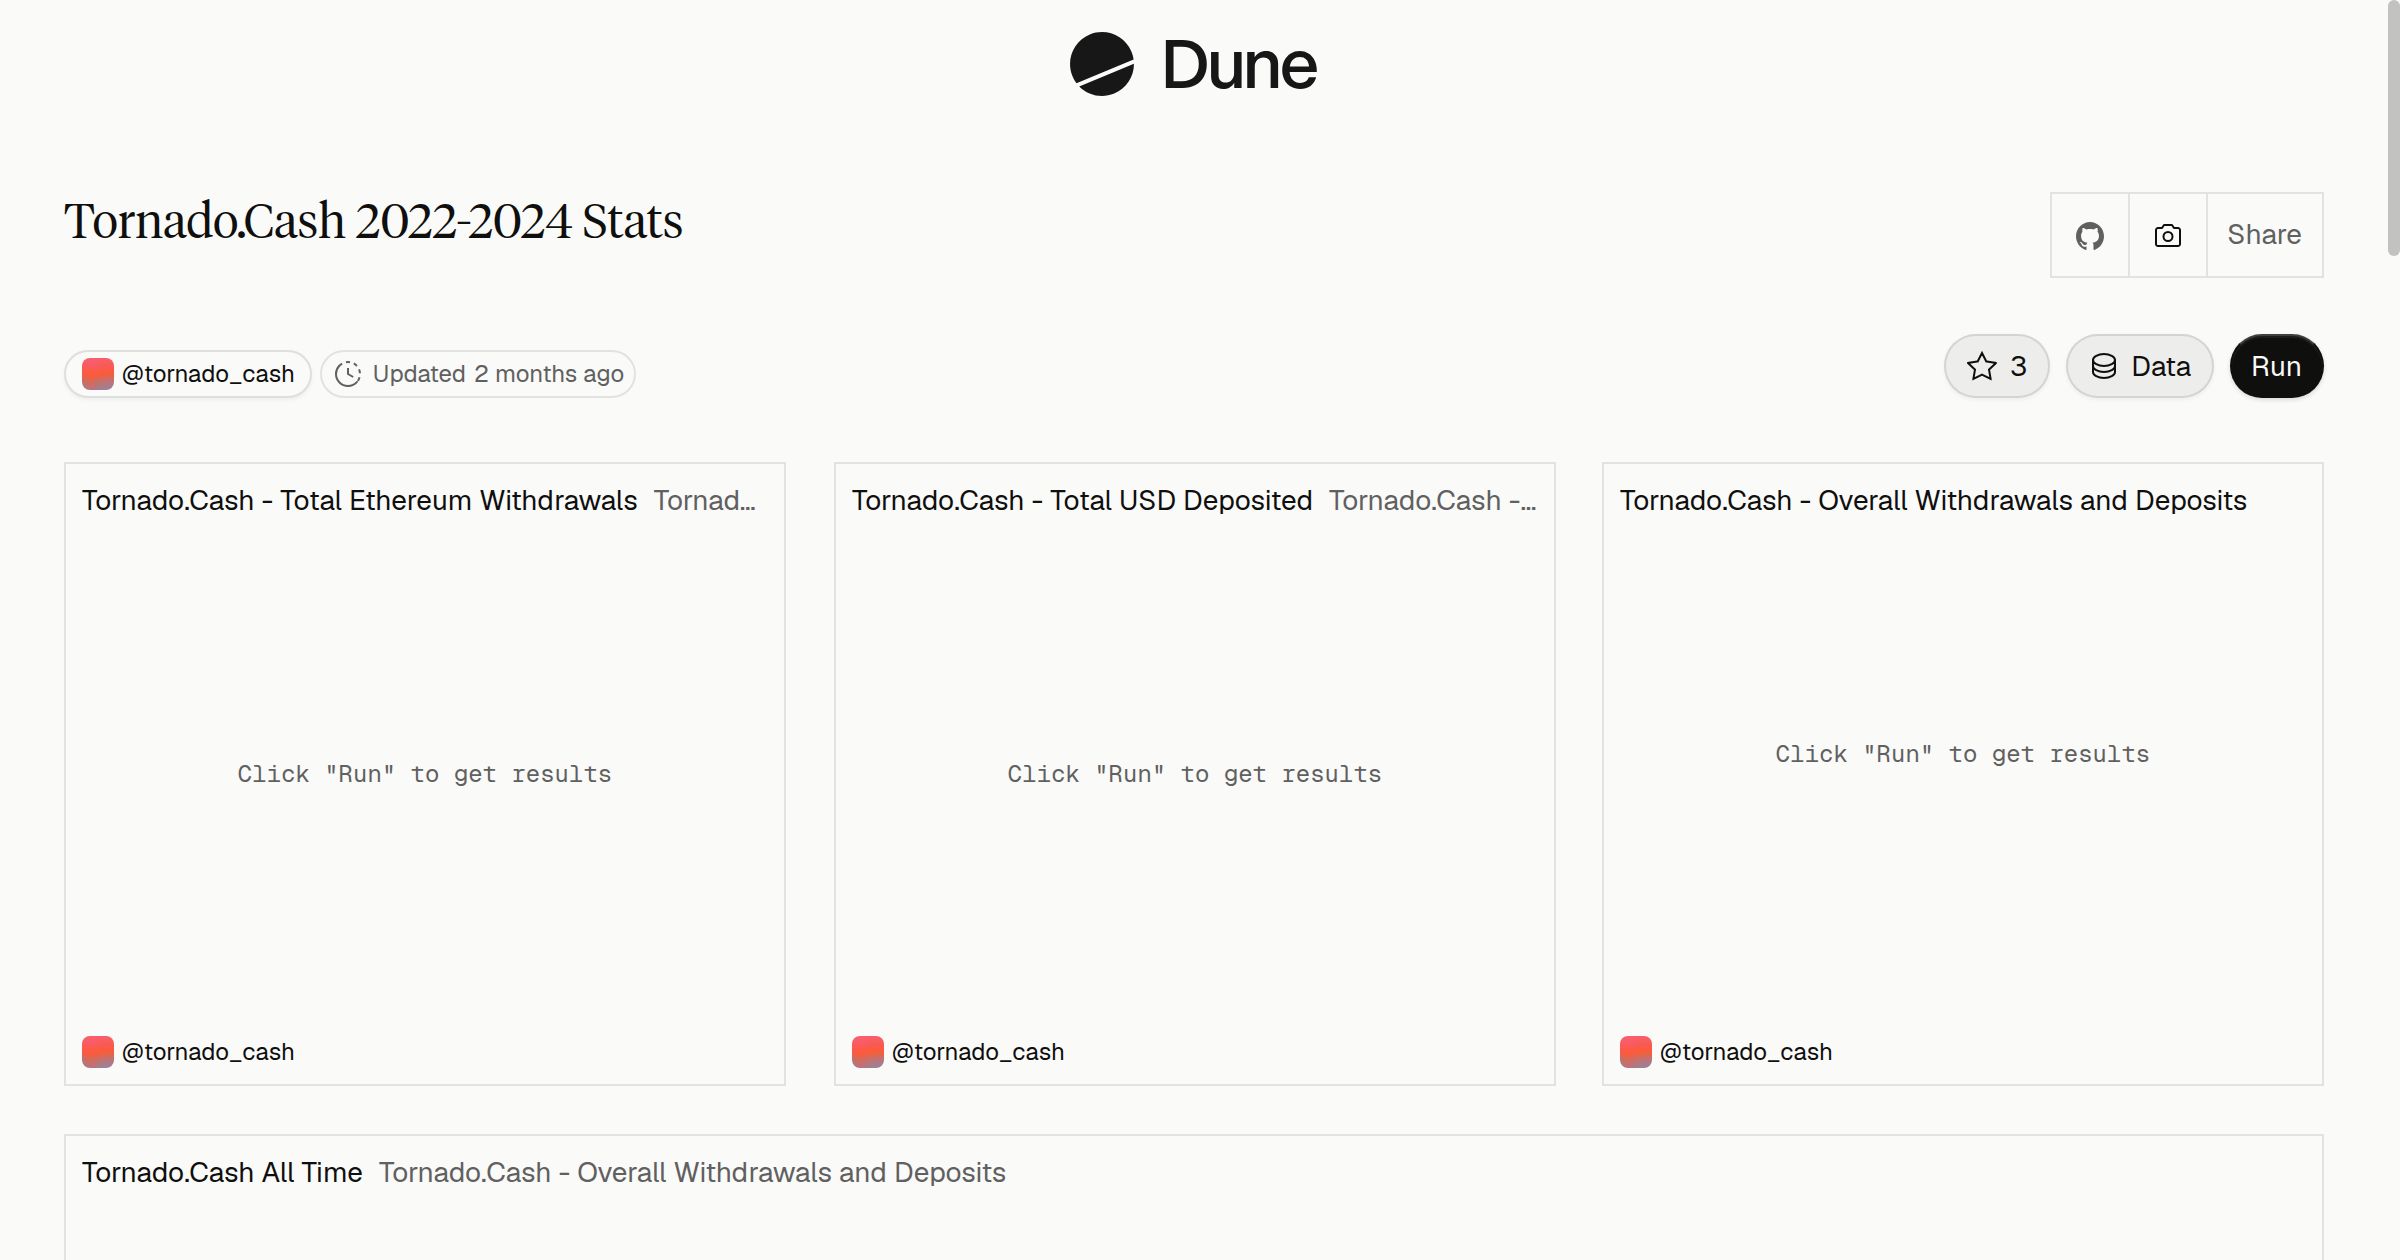Image resolution: width=2400 pixels, height=1260 pixels.
Task: Open the Tornado.Cash All Time card title
Action: (x=222, y=1172)
